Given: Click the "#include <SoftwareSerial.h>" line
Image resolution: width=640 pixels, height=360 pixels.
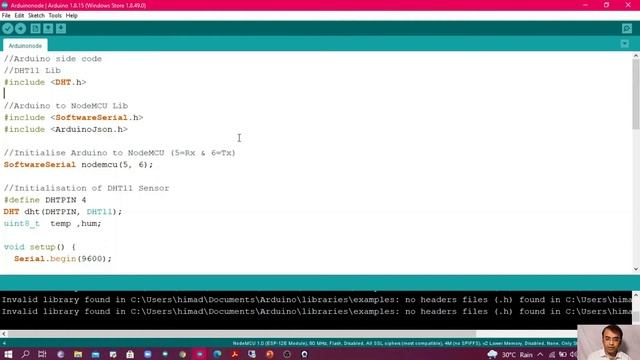Looking at the screenshot, I should (x=73, y=118).
